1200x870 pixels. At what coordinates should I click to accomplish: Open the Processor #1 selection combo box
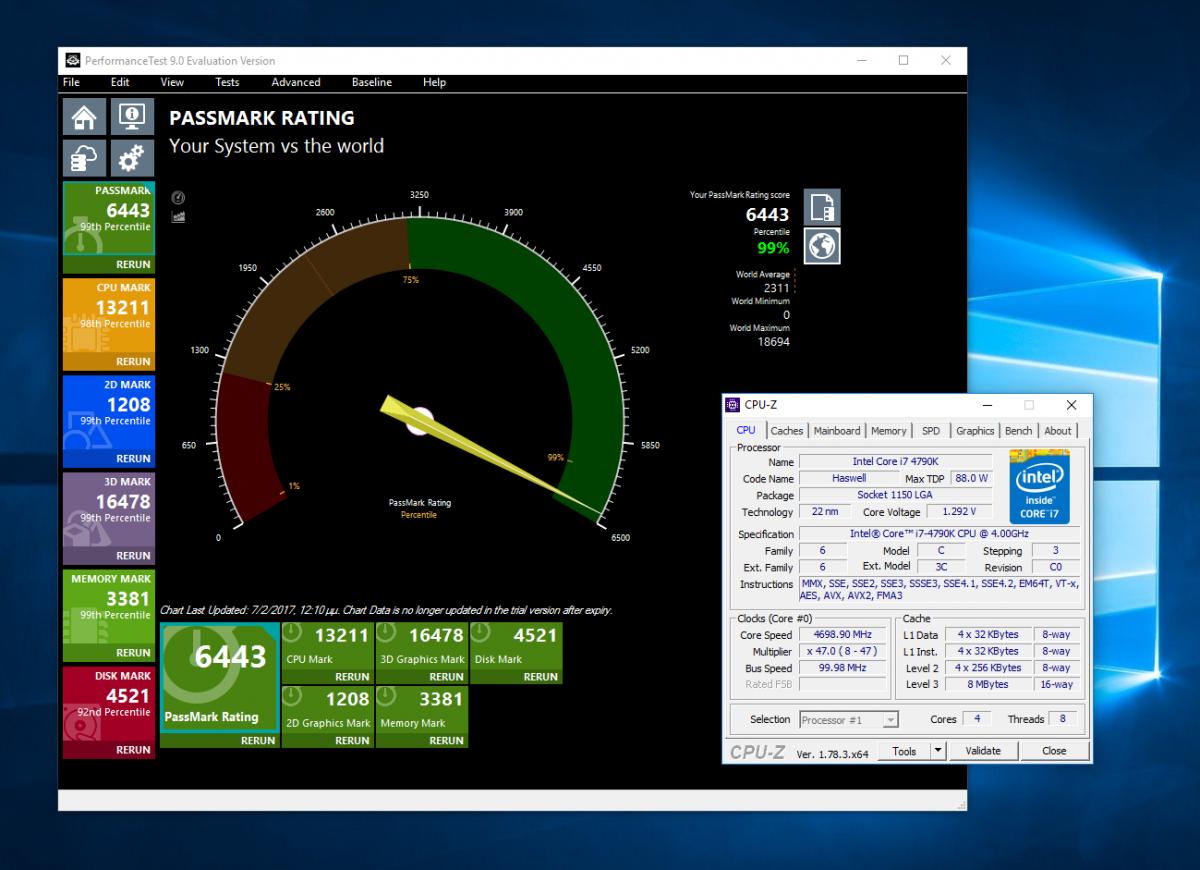click(x=848, y=719)
